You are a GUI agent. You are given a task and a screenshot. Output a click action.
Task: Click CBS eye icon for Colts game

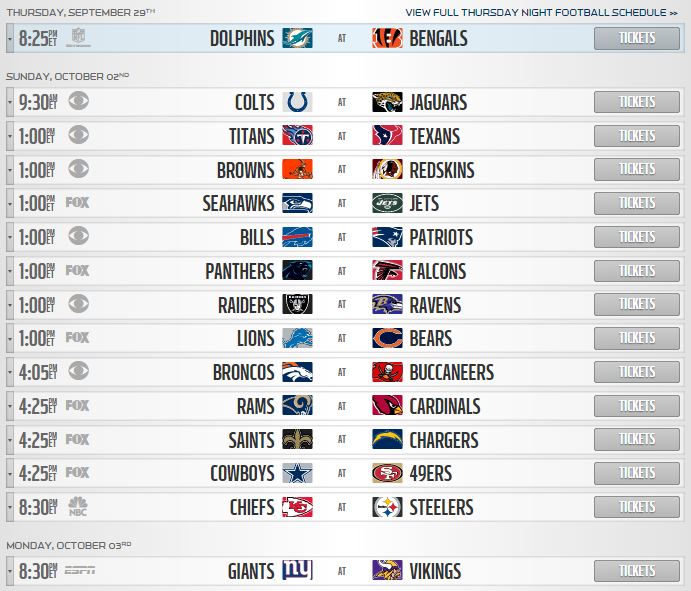[x=78, y=101]
